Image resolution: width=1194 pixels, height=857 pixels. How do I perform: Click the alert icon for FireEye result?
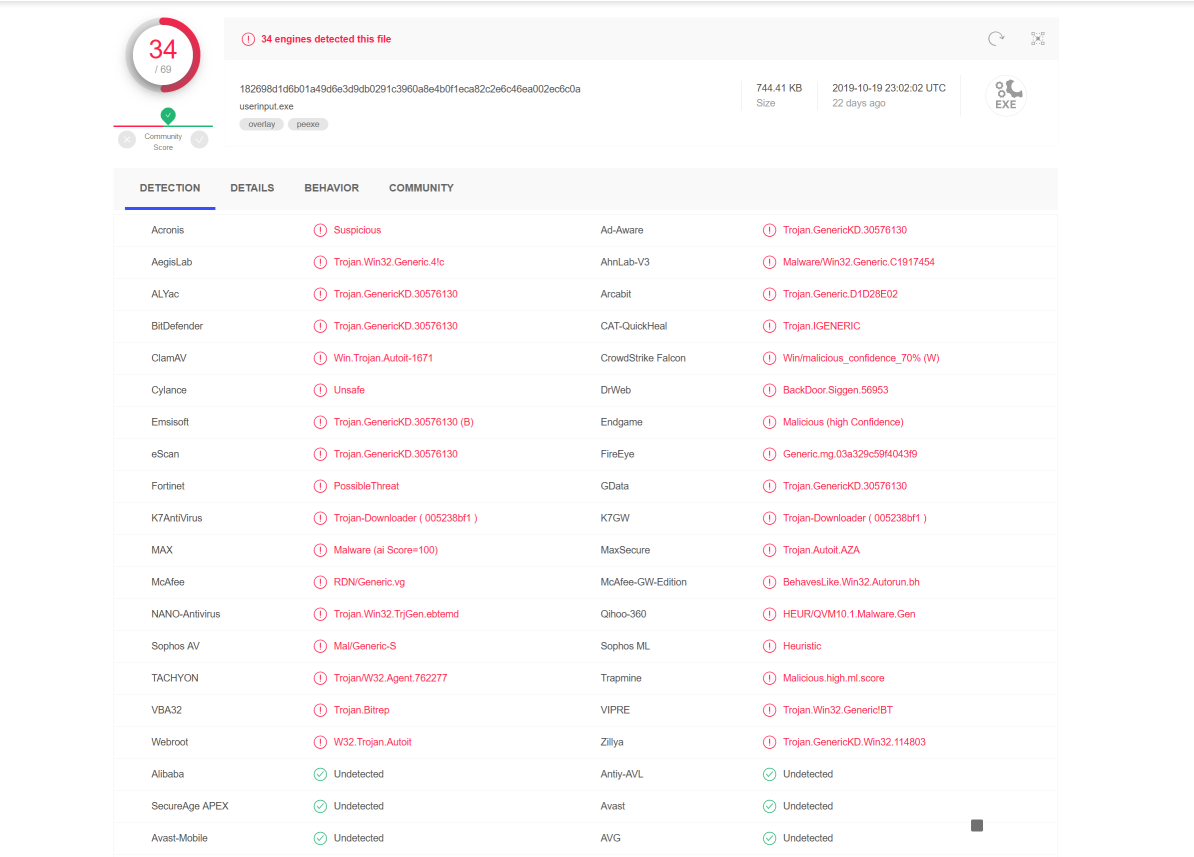pyautogui.click(x=769, y=454)
